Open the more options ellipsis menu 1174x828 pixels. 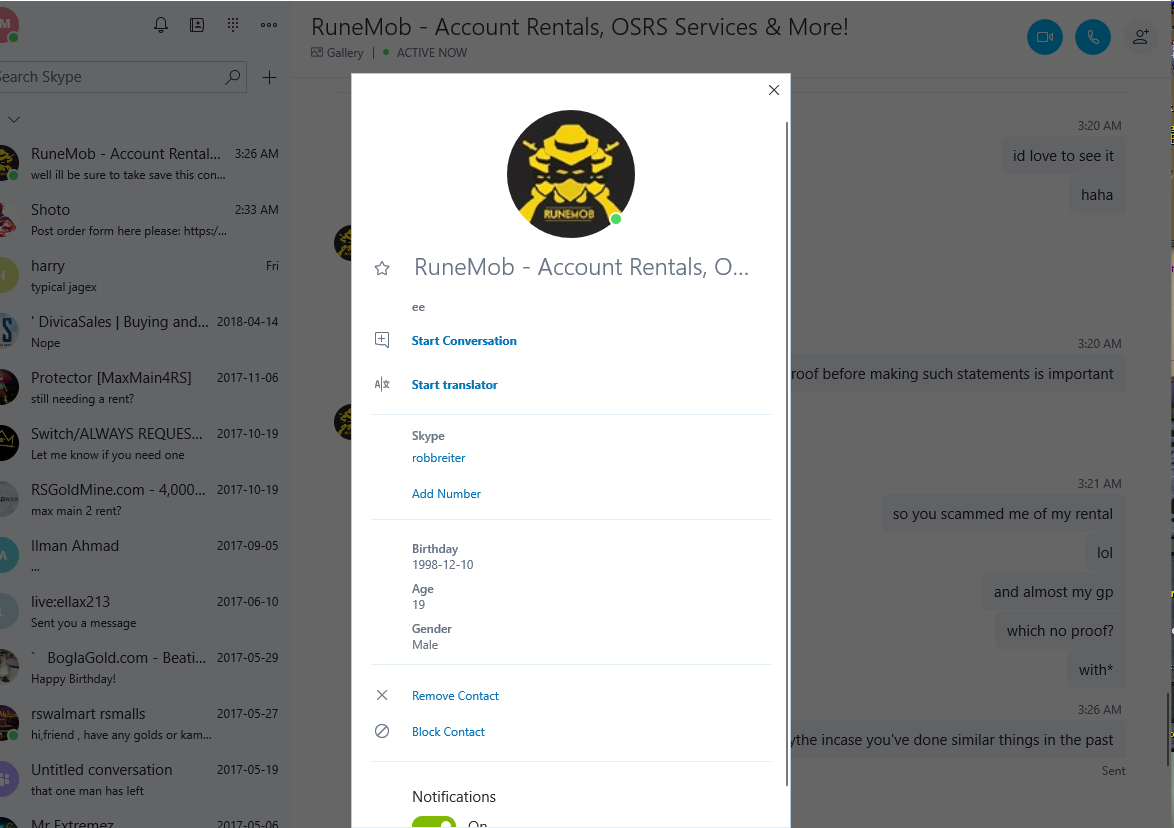click(269, 25)
